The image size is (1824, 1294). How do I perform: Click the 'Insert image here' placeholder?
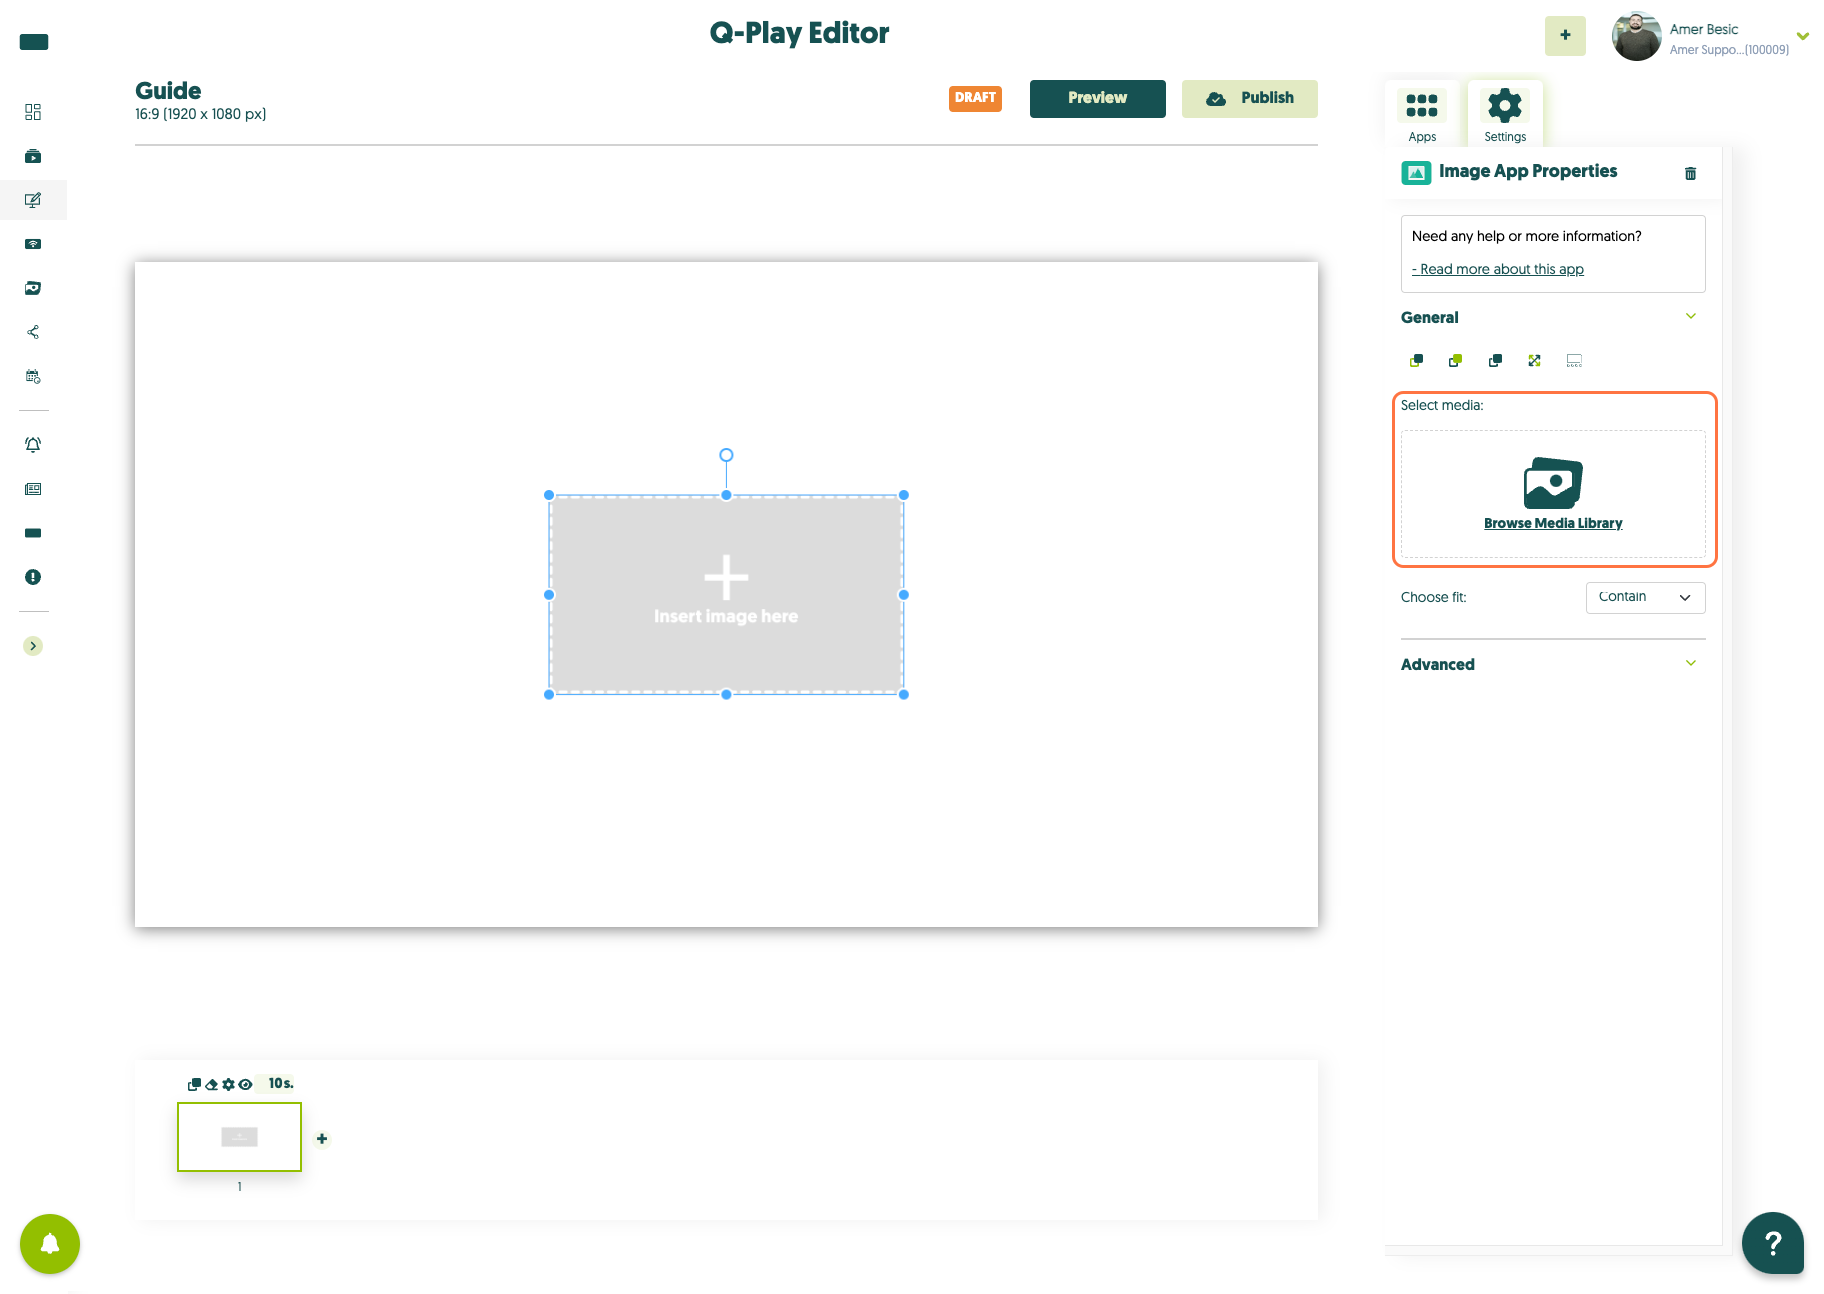[x=726, y=595]
